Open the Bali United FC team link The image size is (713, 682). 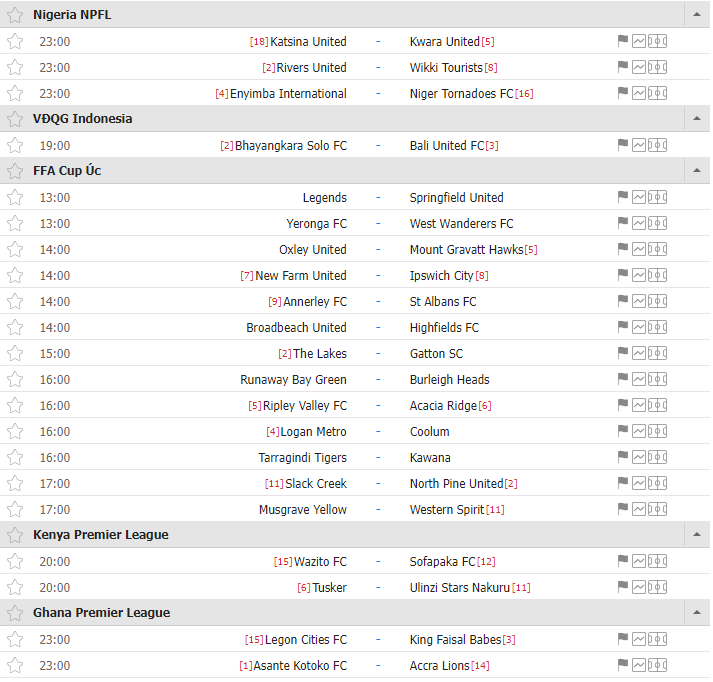[x=447, y=145]
